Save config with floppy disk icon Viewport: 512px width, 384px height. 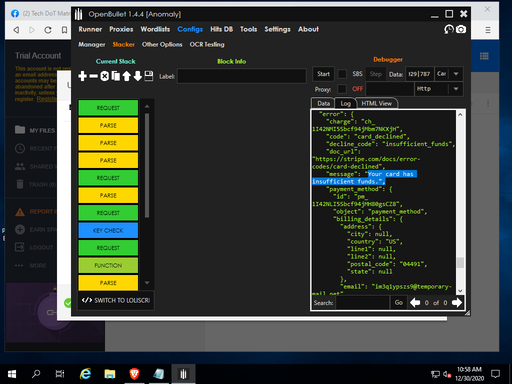pyautogui.click(x=149, y=76)
